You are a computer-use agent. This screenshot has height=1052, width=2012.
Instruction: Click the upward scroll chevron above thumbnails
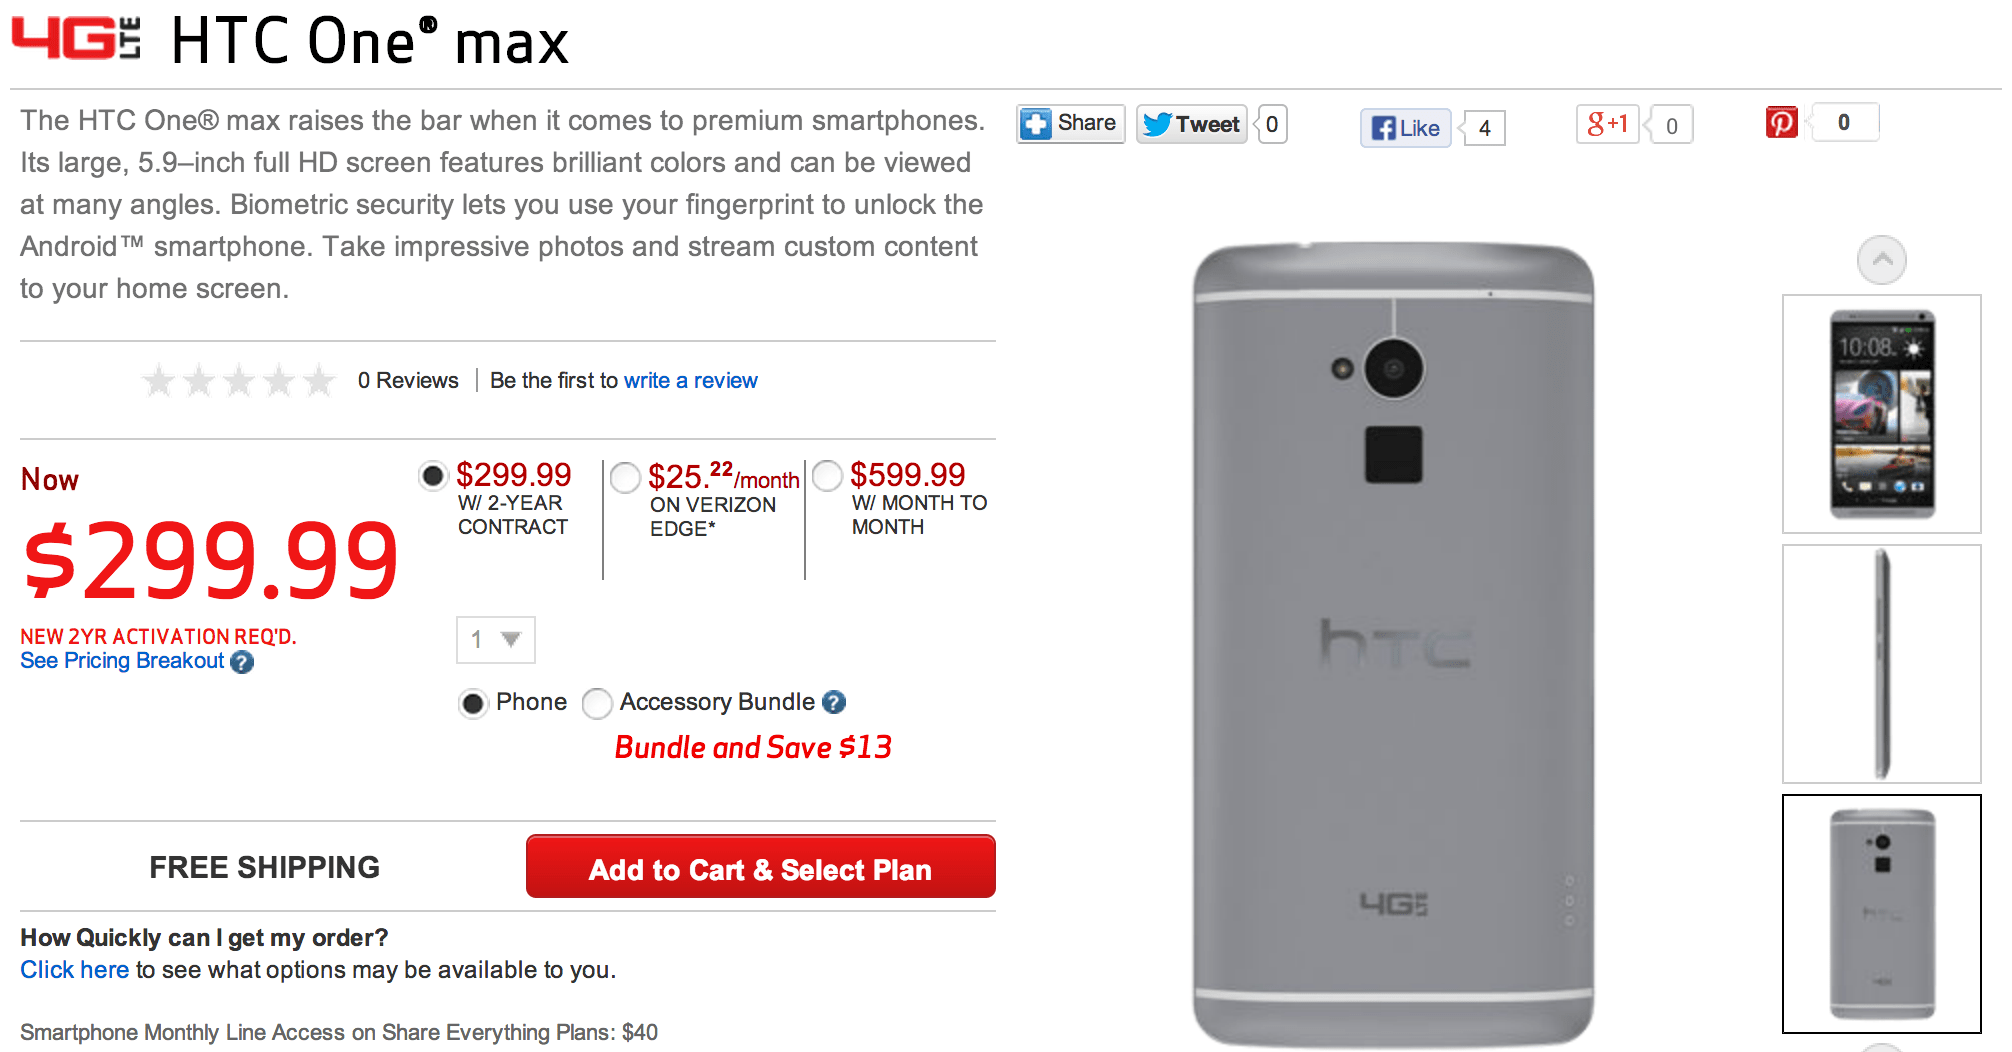click(x=1882, y=259)
